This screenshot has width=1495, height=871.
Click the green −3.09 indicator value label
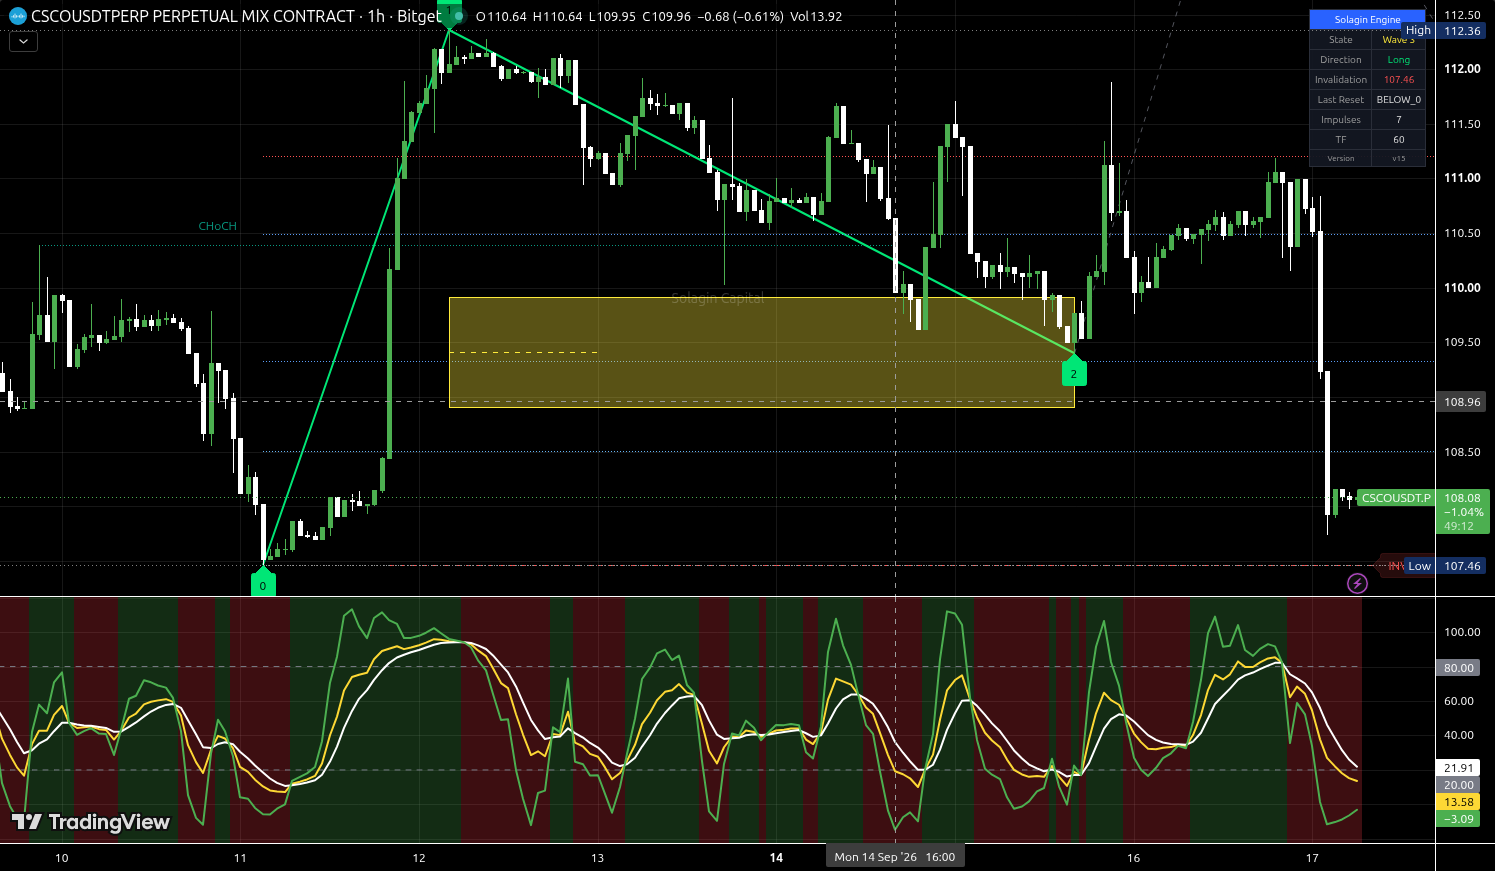[1458, 819]
